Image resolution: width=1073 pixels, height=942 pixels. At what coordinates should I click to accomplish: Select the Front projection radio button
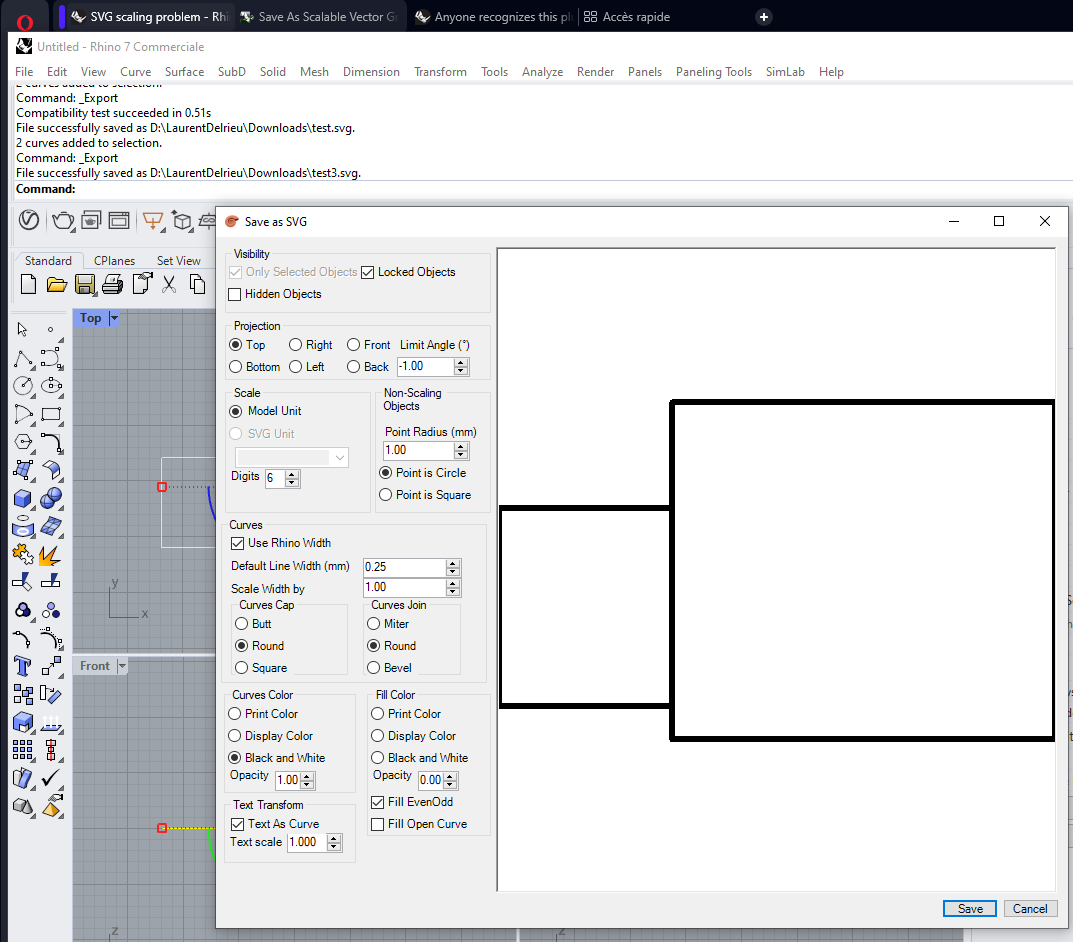354,345
